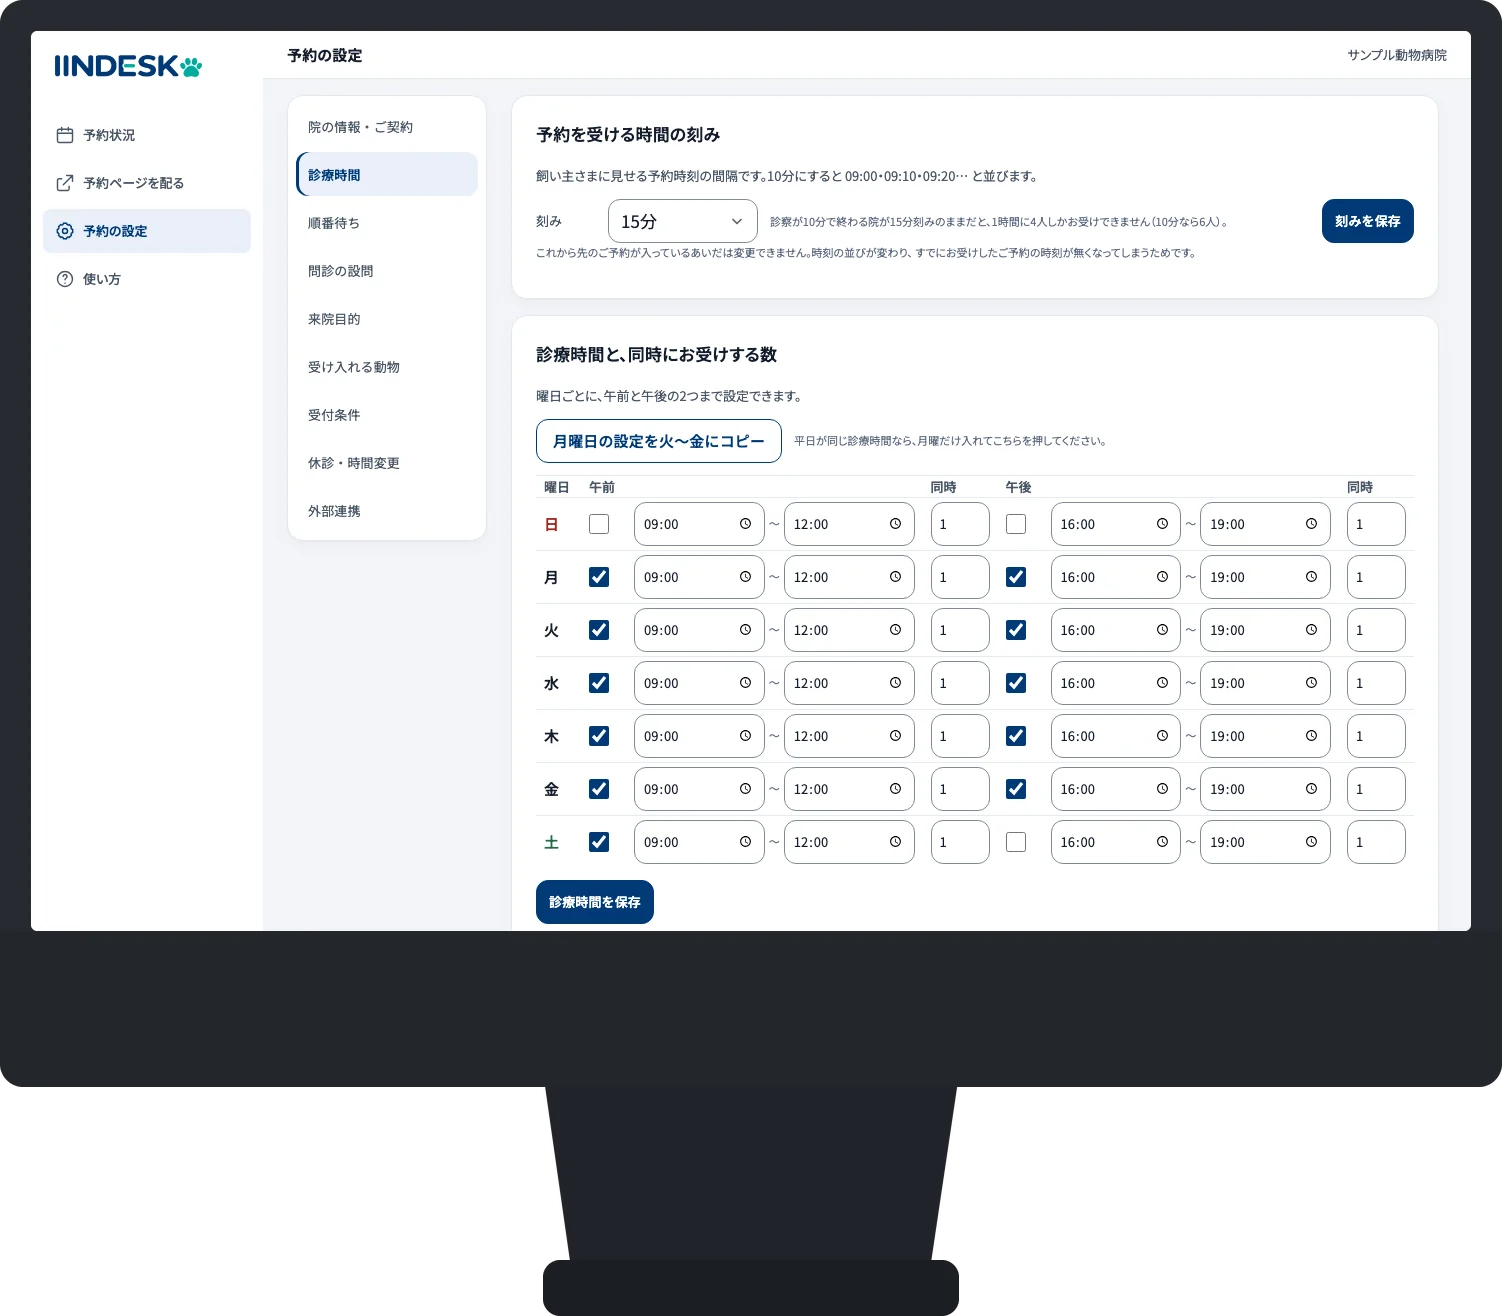The image size is (1502, 1316).
Task: Open clock picker for Monday morning end time
Action: click(x=895, y=577)
